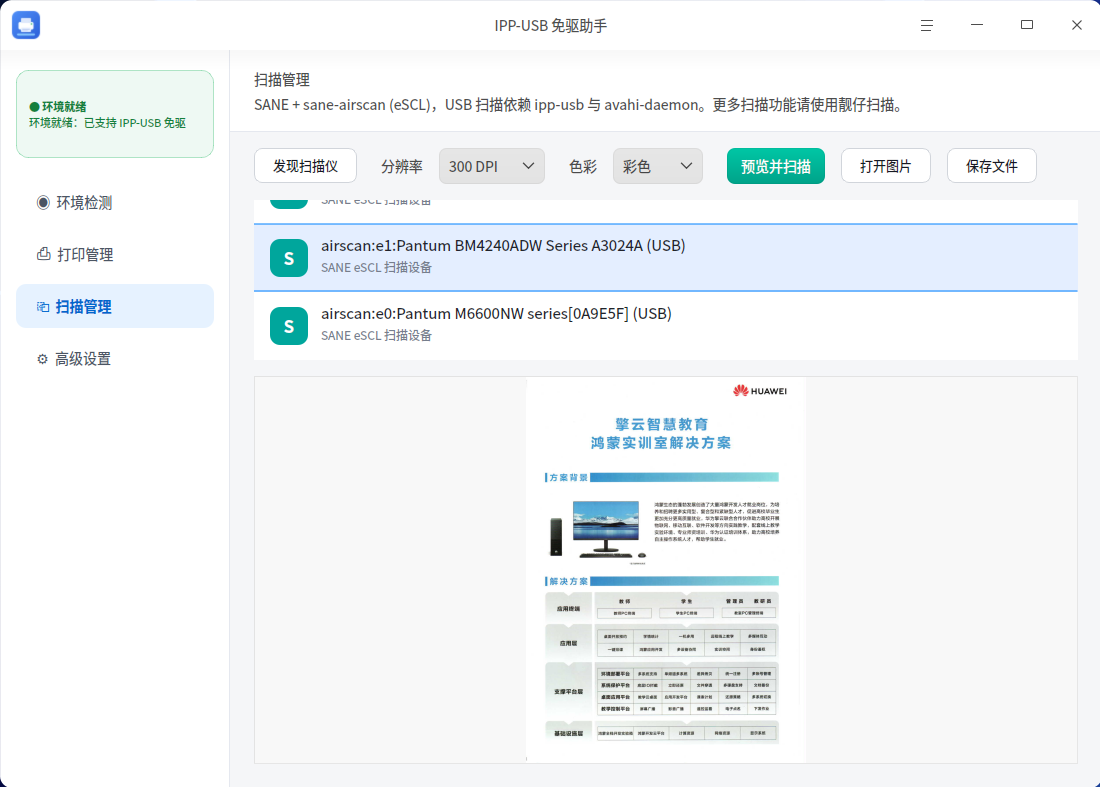Select the Pantum M6600NW series scanner row
1100x787 pixels.
pos(666,325)
